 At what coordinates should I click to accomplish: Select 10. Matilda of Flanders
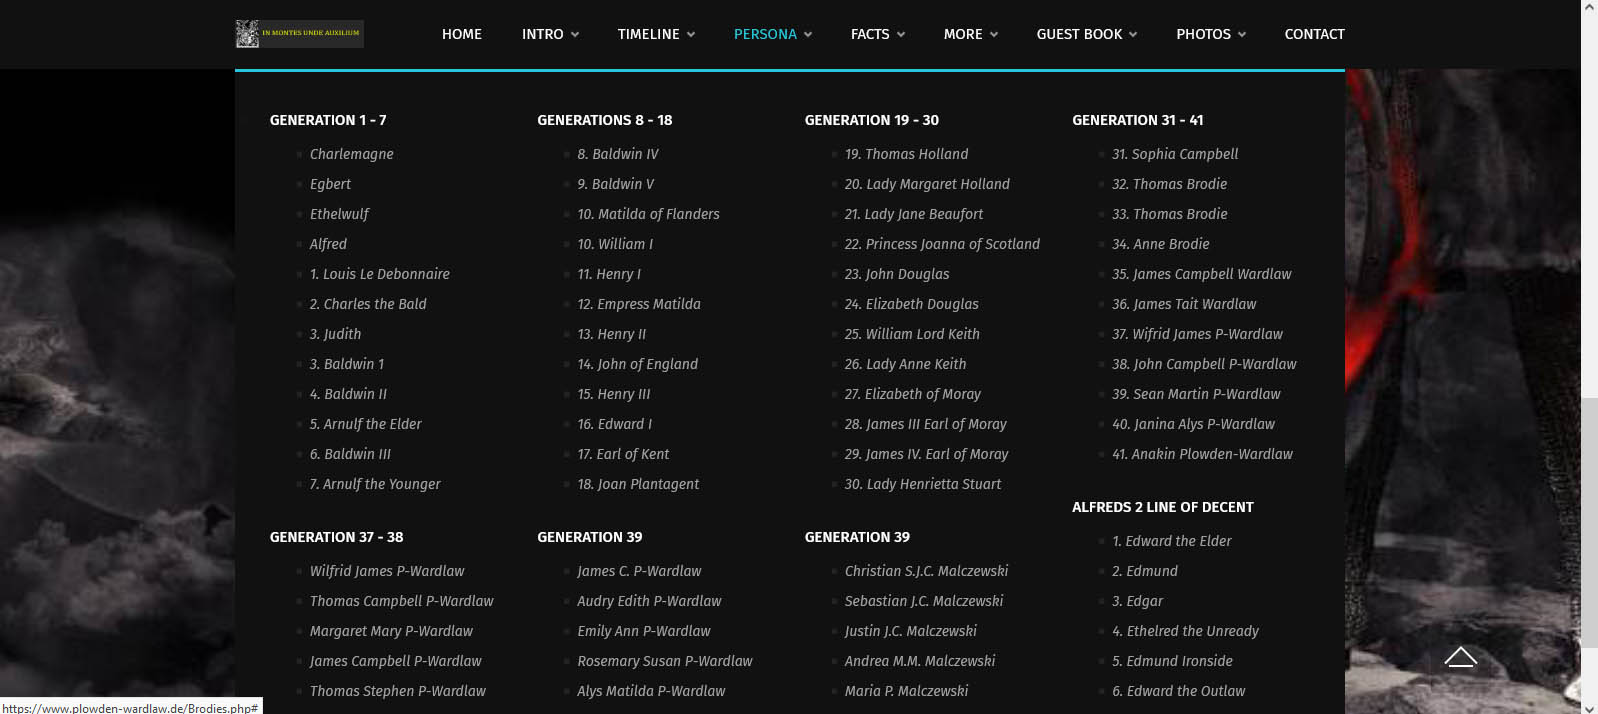(648, 214)
